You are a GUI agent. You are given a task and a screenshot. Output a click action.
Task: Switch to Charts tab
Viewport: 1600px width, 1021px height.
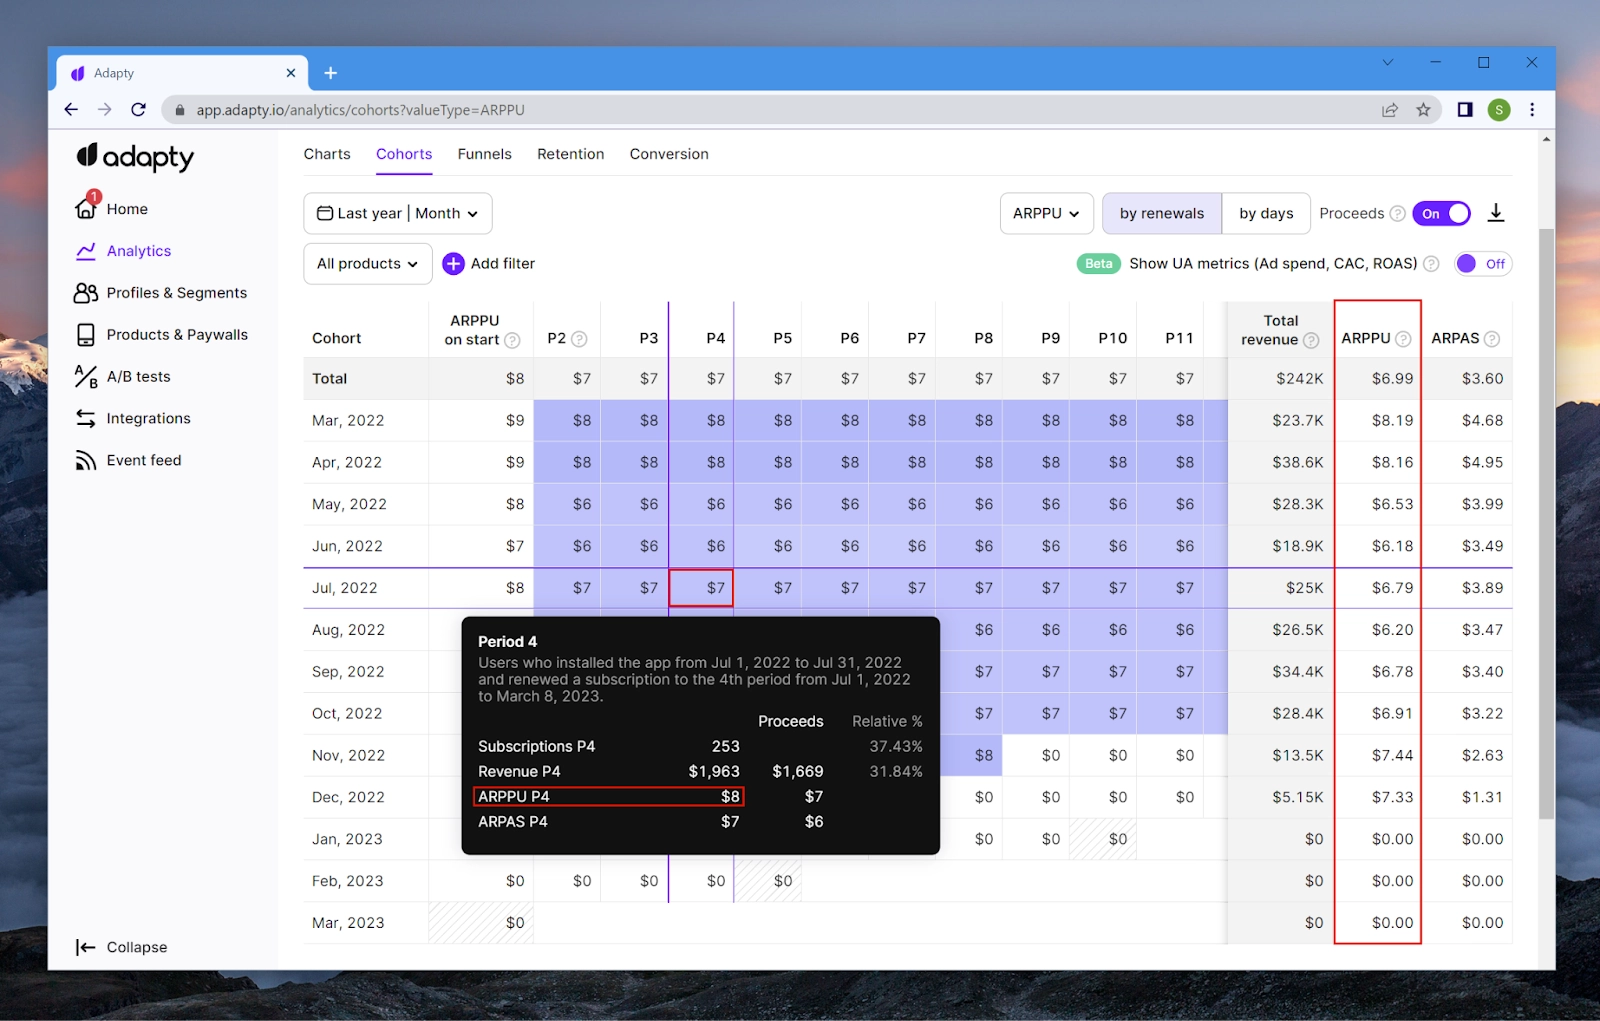pos(327,154)
